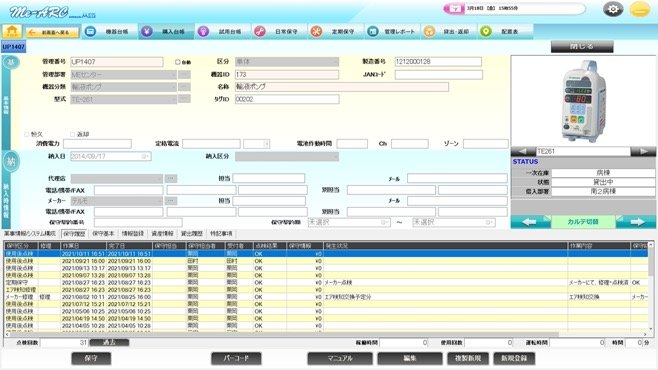658x370 pixels.
Task: Toggle the 自動 checkbox
Action: click(x=178, y=62)
